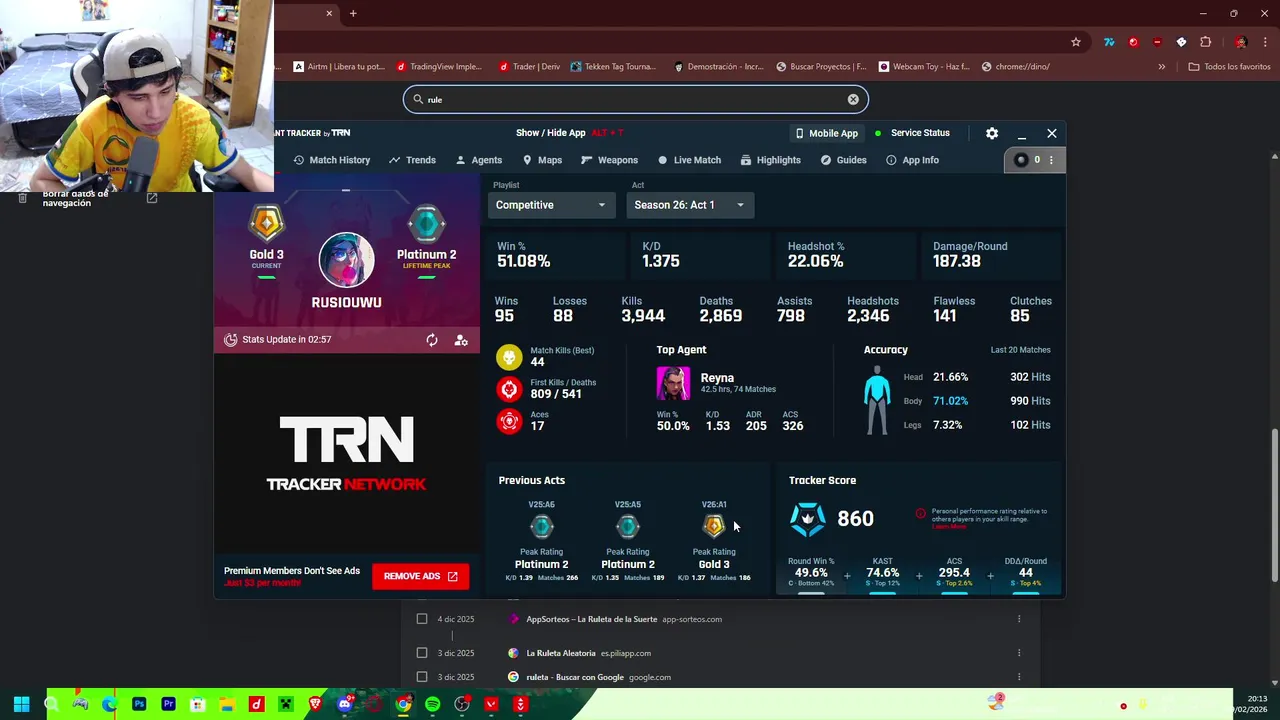Open a new Chrome tab

[x=353, y=13]
